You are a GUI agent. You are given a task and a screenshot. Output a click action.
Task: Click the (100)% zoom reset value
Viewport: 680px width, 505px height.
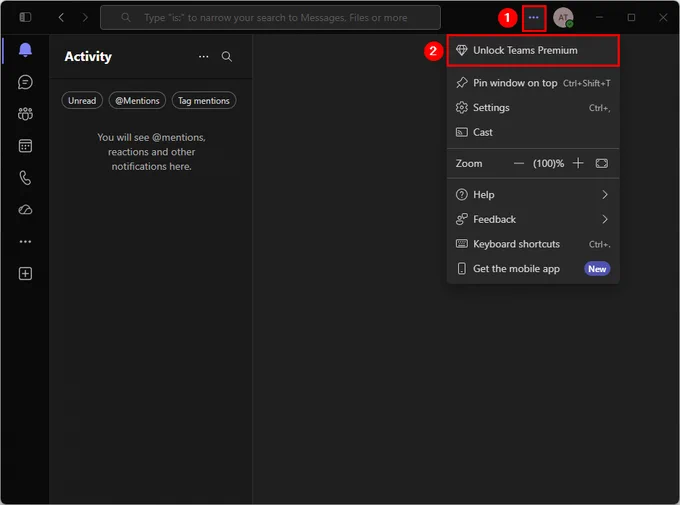click(548, 164)
